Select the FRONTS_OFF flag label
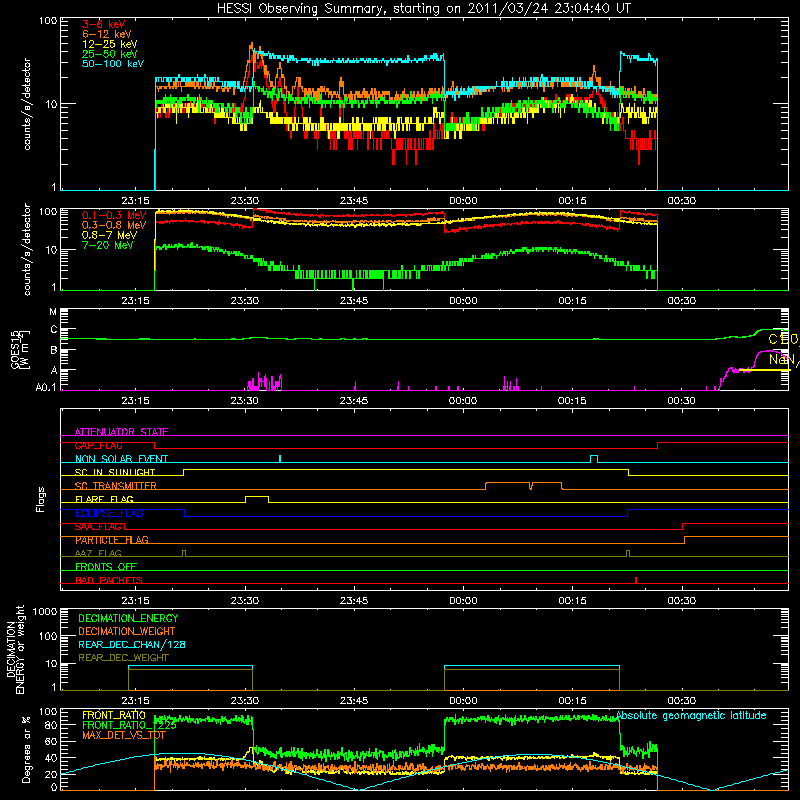The image size is (800, 800). point(106,566)
